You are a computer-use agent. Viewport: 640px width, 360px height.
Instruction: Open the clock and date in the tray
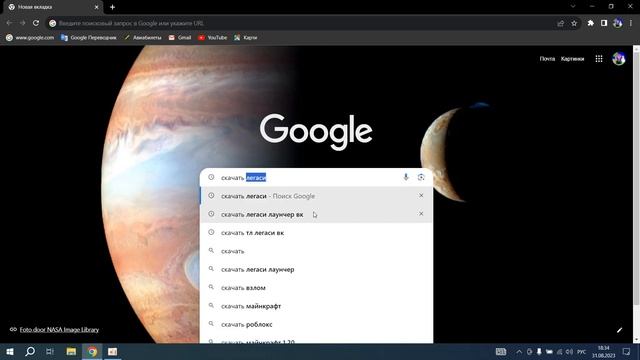(603, 352)
